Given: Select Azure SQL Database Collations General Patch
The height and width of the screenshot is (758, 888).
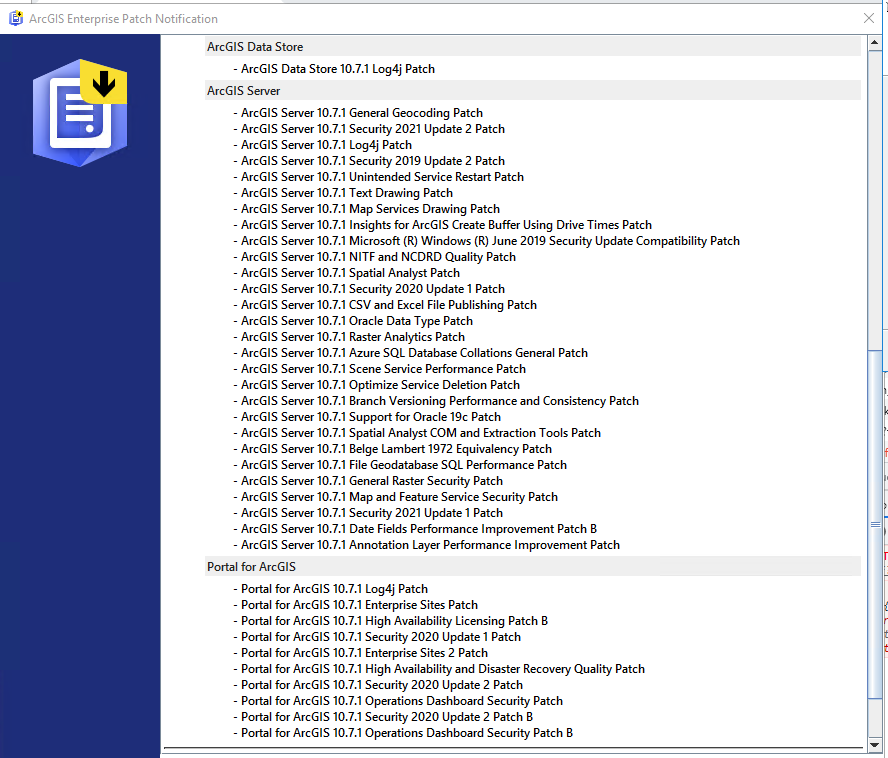Looking at the screenshot, I should tap(411, 353).
